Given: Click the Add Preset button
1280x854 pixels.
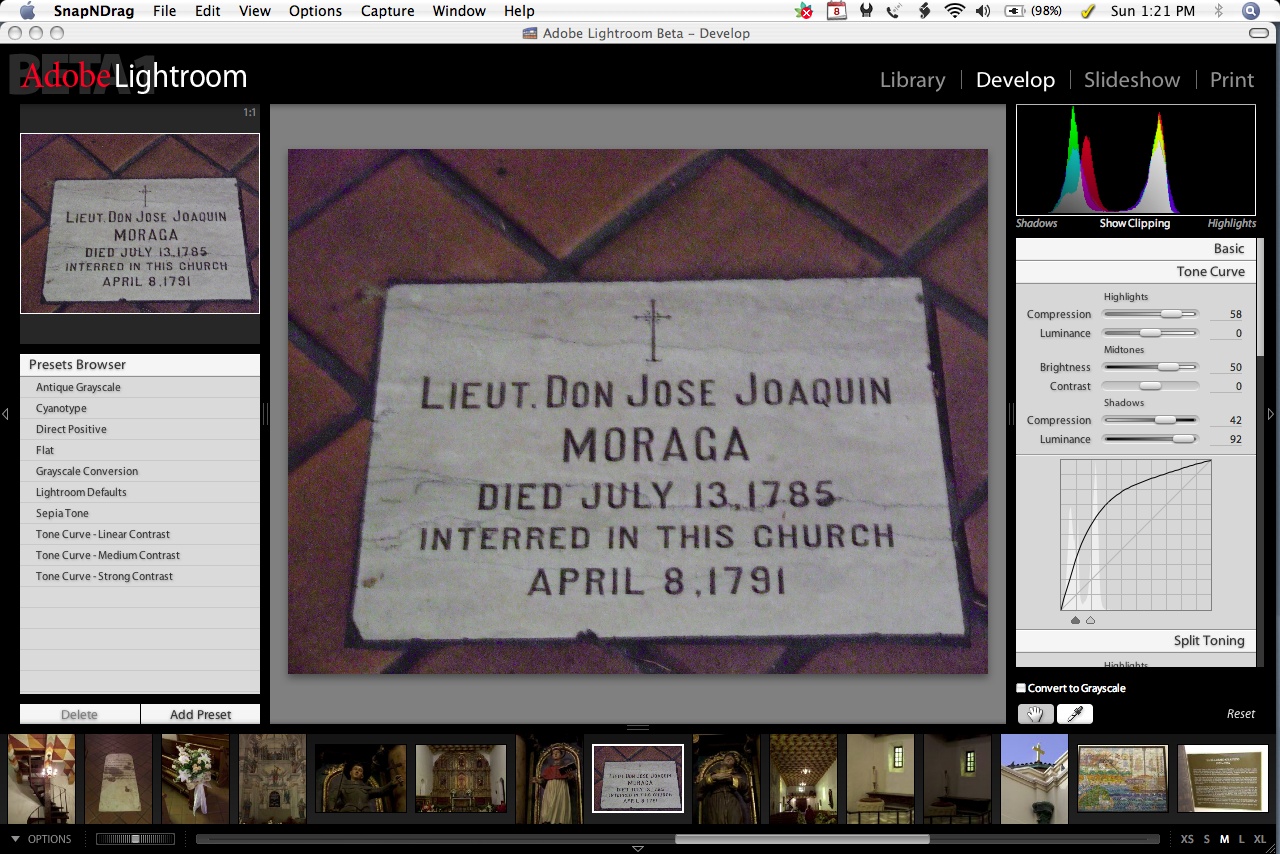Looking at the screenshot, I should 200,714.
